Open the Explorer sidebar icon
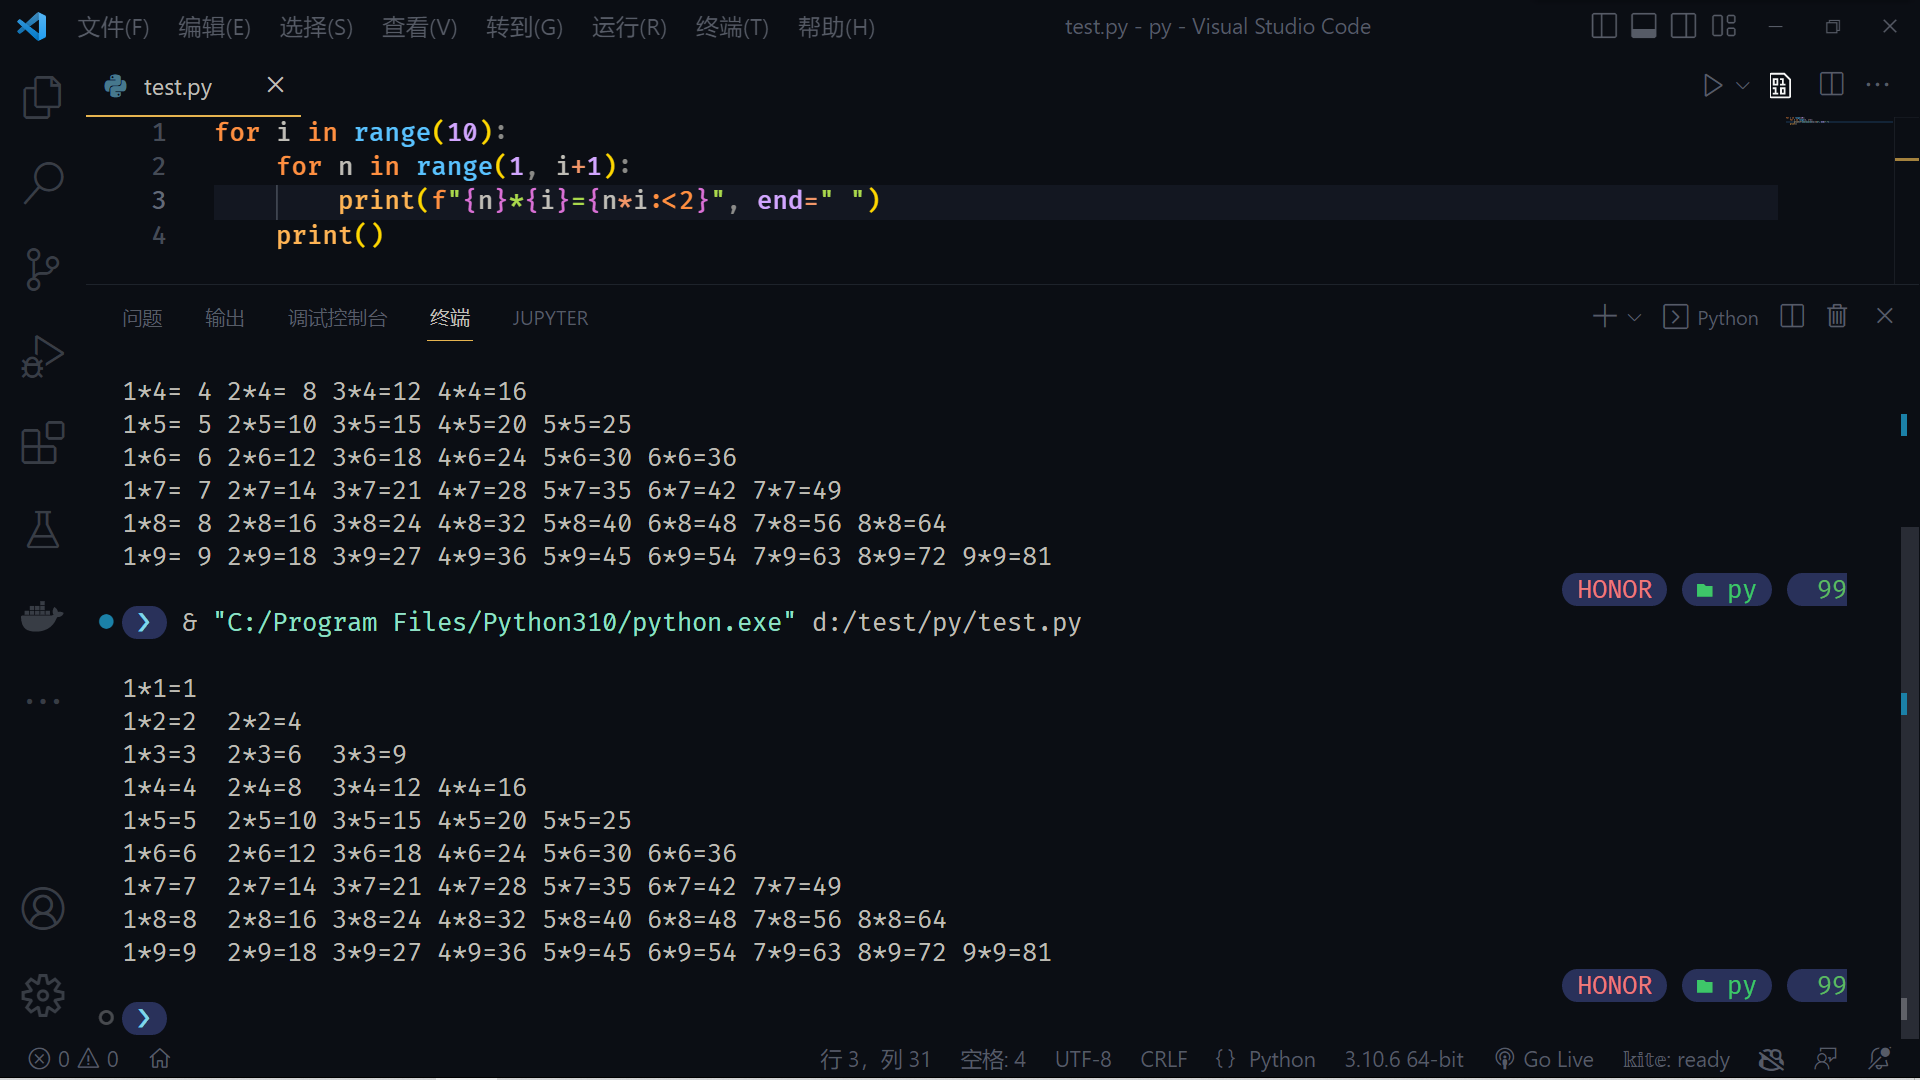This screenshot has width=1920, height=1080. 41,96
